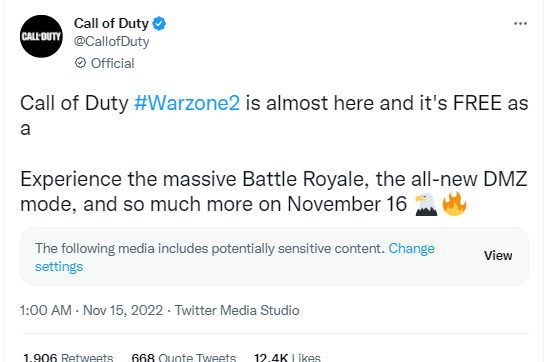Click the sensitive content warning banner
Viewport: 544px width, 362px height.
[274, 256]
